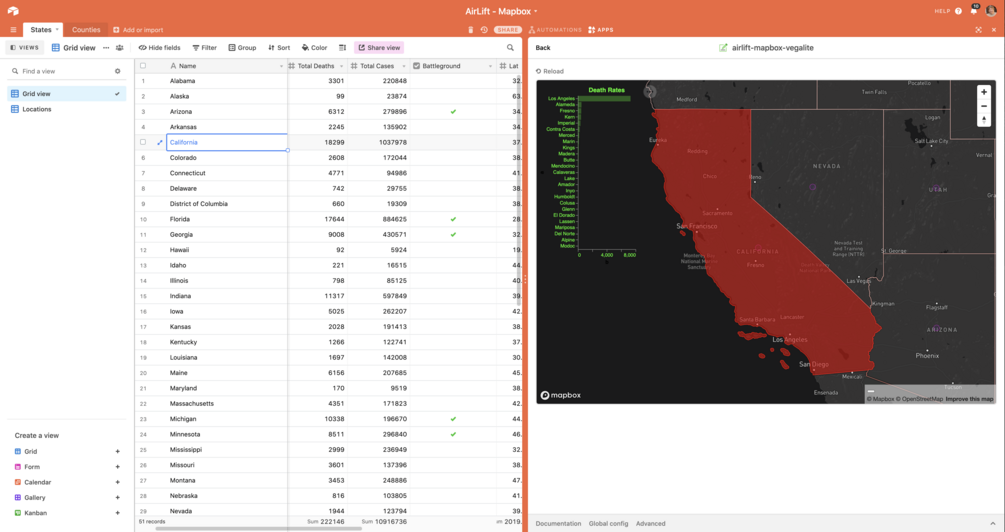
Task: Select the States table tab
Action: pyautogui.click(x=40, y=29)
